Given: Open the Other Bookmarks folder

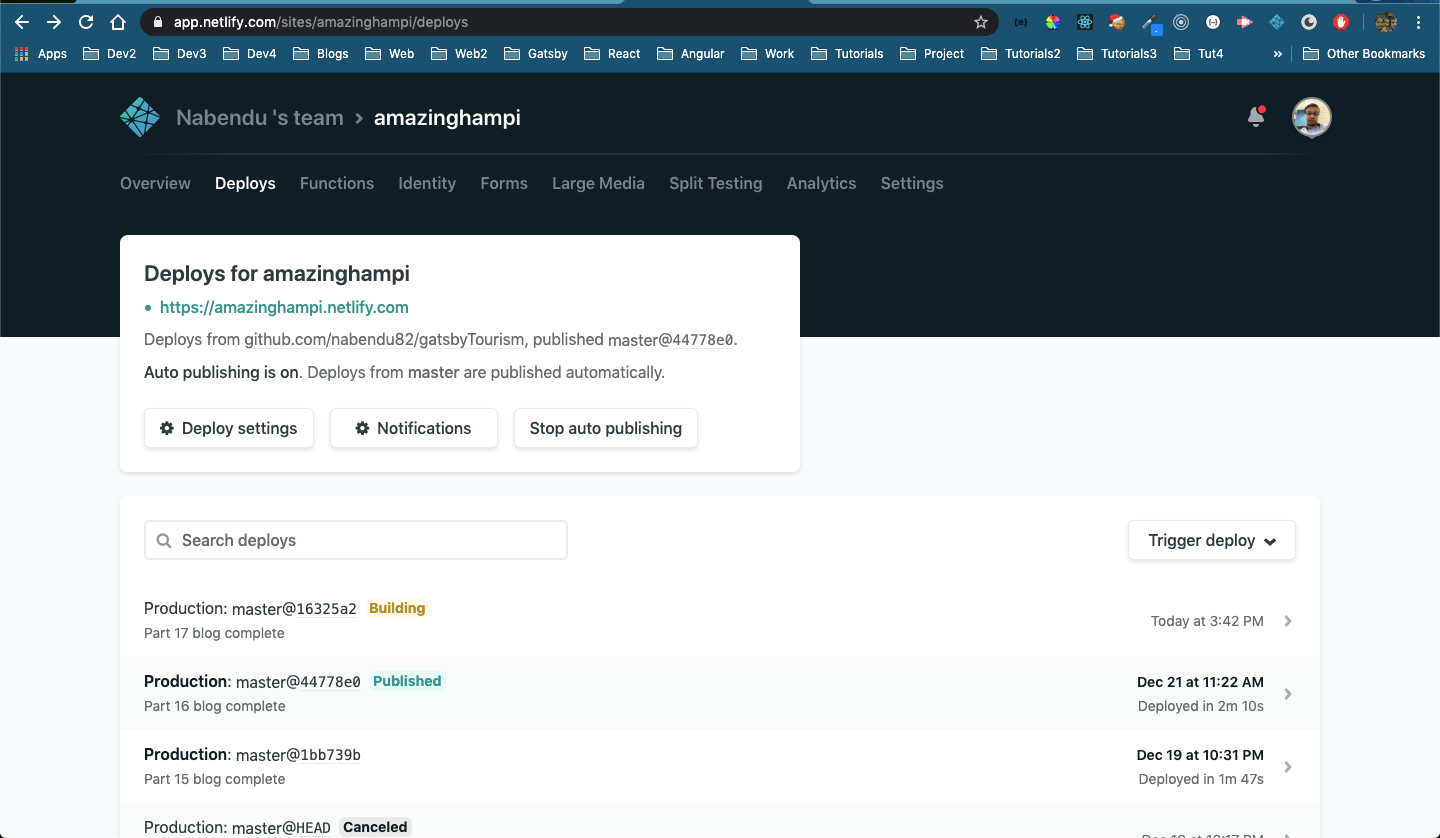Looking at the screenshot, I should [x=1364, y=54].
